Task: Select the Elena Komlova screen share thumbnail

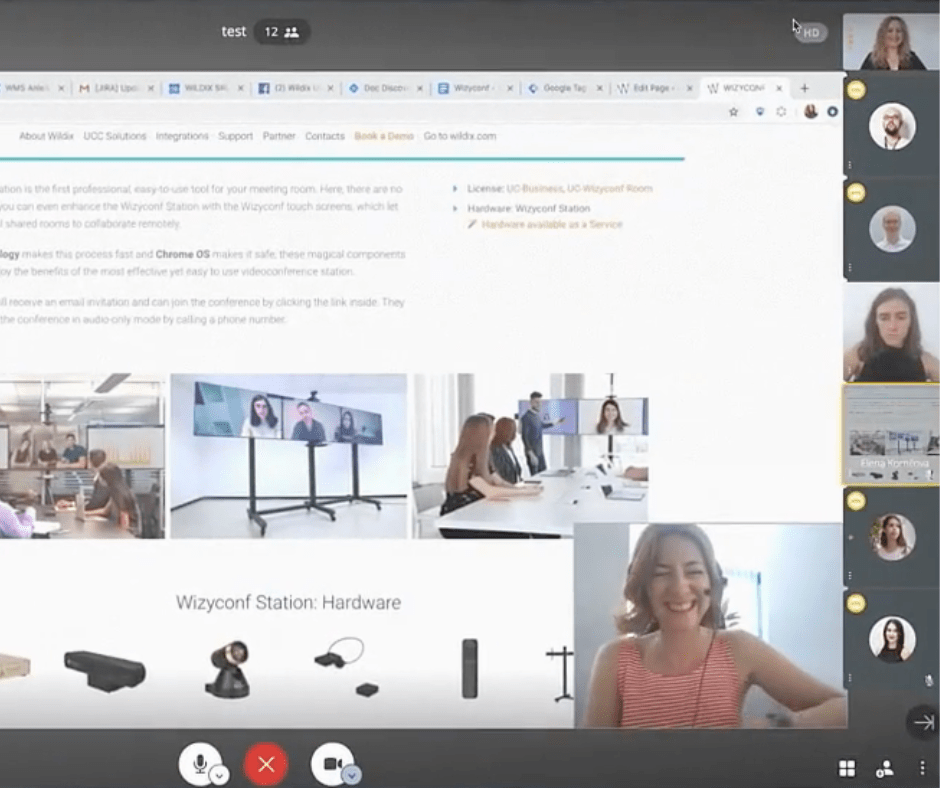Action: 891,434
